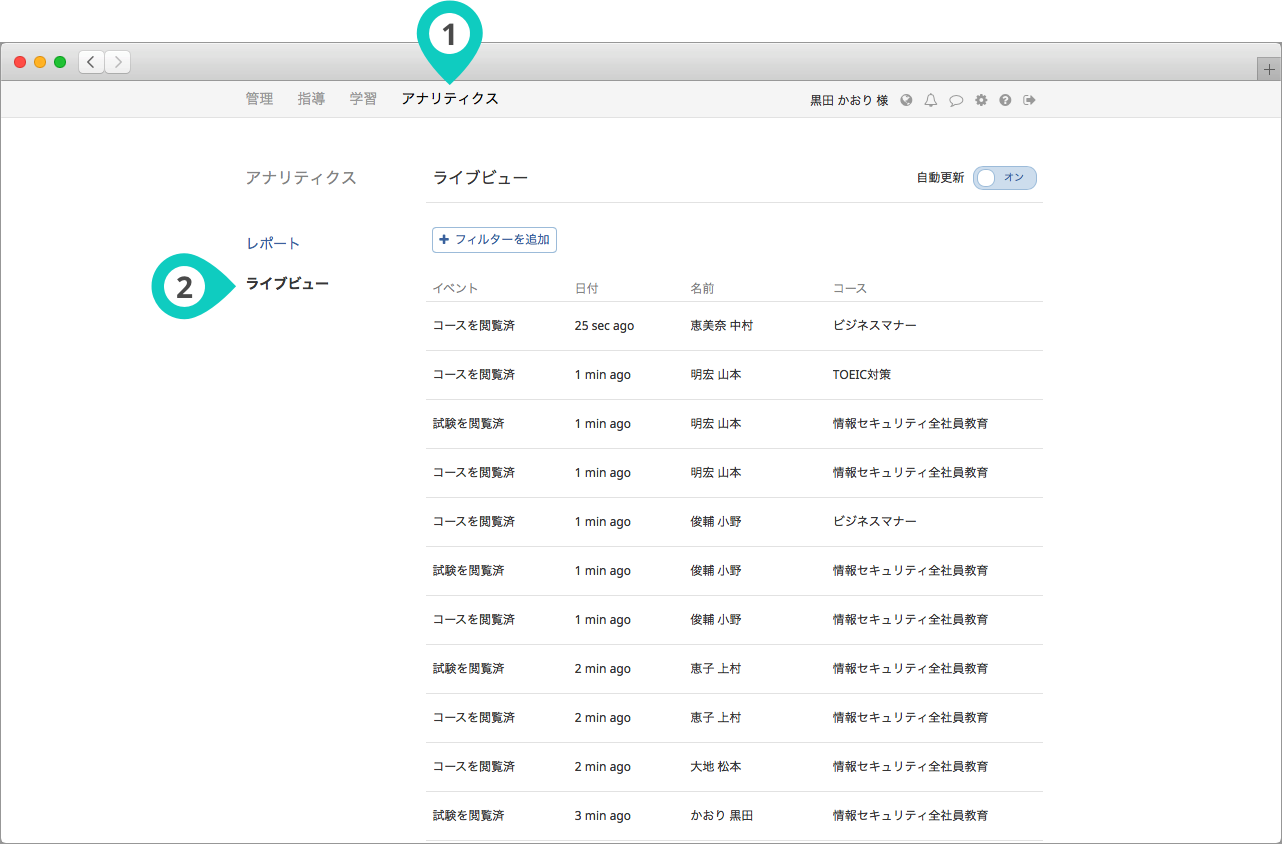This screenshot has width=1282, height=844.
Task: Click the browser forward arrow button
Action: [118, 62]
